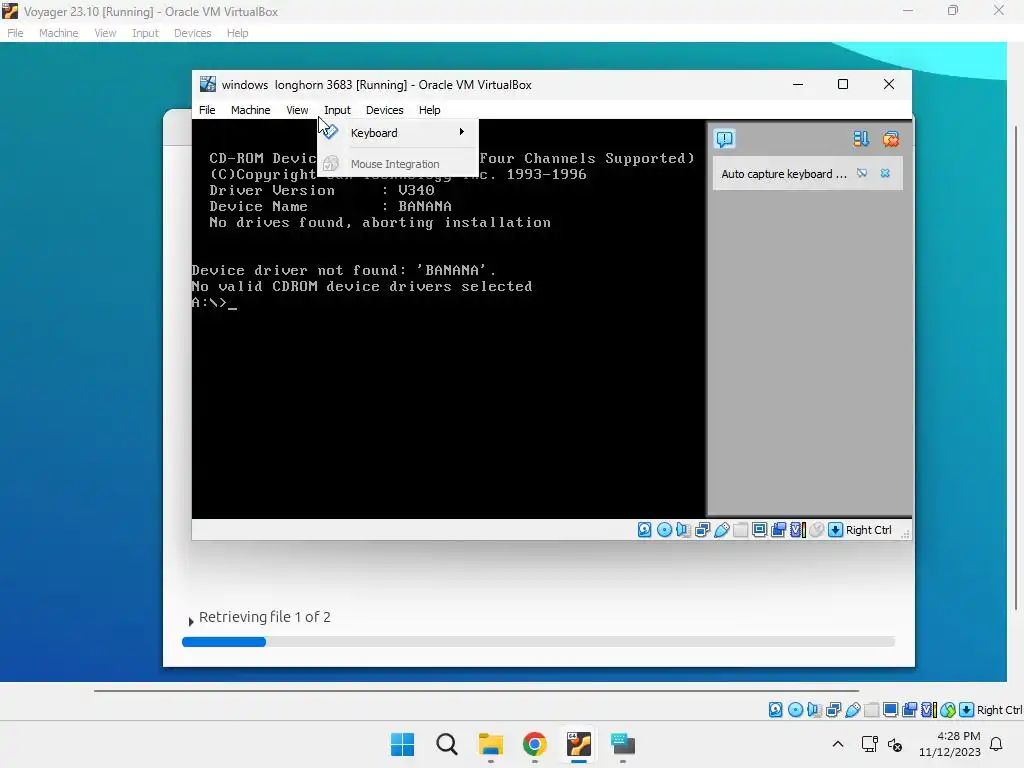Click mouse integration indicator in Voyager status bar
The height and width of the screenshot is (768, 1024).
948,709
